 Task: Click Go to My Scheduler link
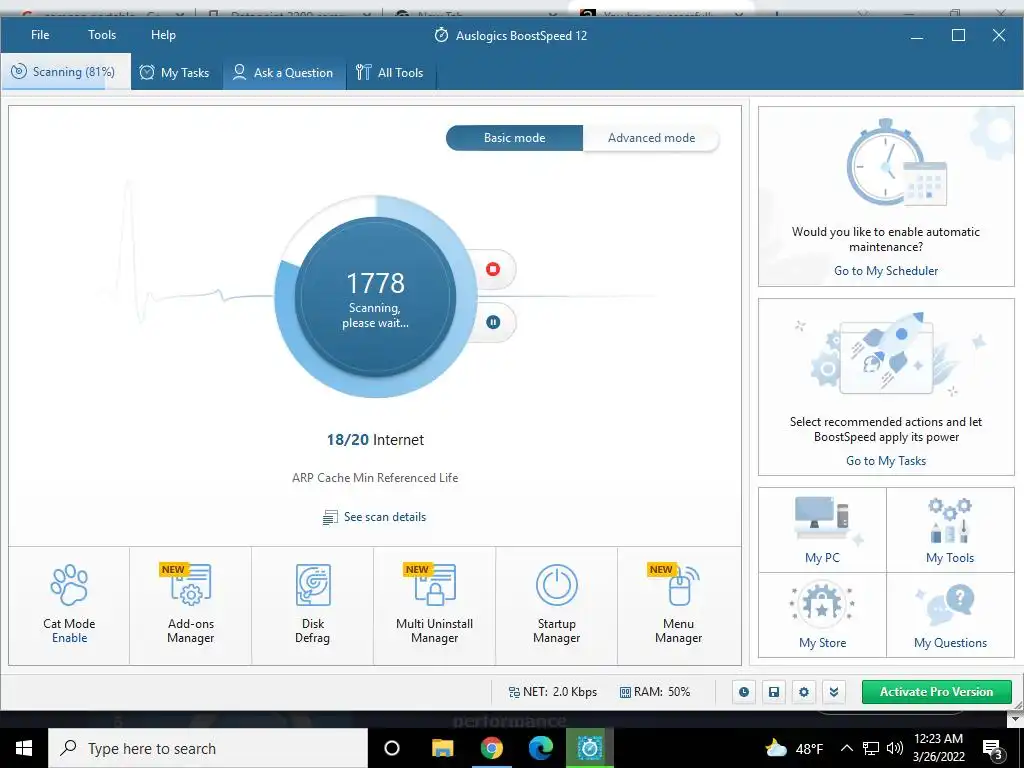point(886,270)
